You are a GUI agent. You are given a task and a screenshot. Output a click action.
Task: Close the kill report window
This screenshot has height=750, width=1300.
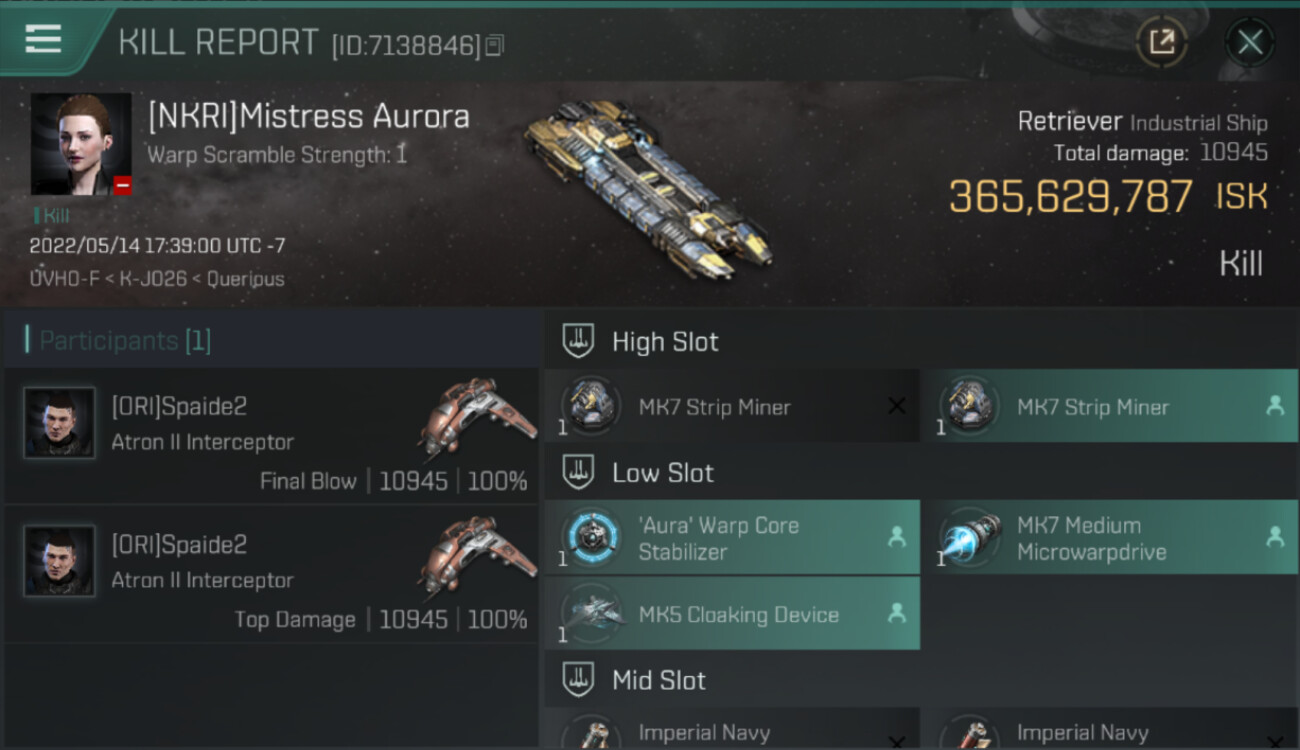(1250, 42)
